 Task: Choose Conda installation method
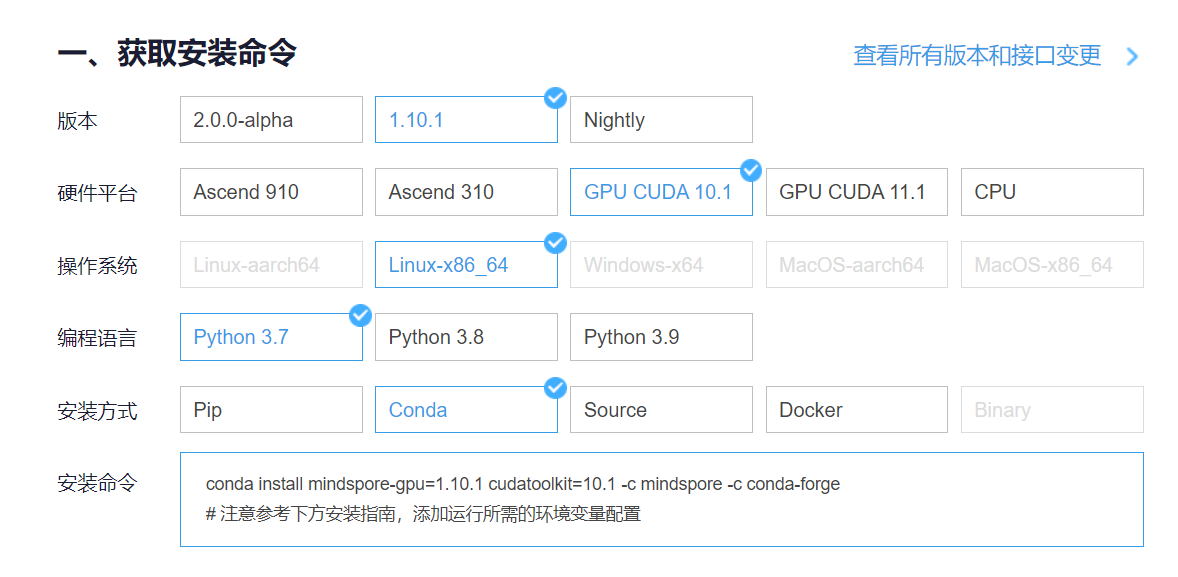coord(467,409)
